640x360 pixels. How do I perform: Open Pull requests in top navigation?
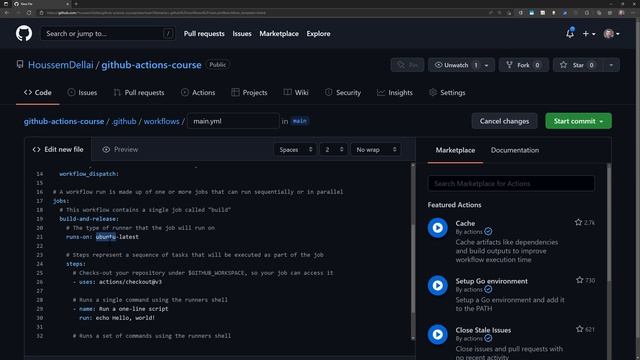point(204,33)
